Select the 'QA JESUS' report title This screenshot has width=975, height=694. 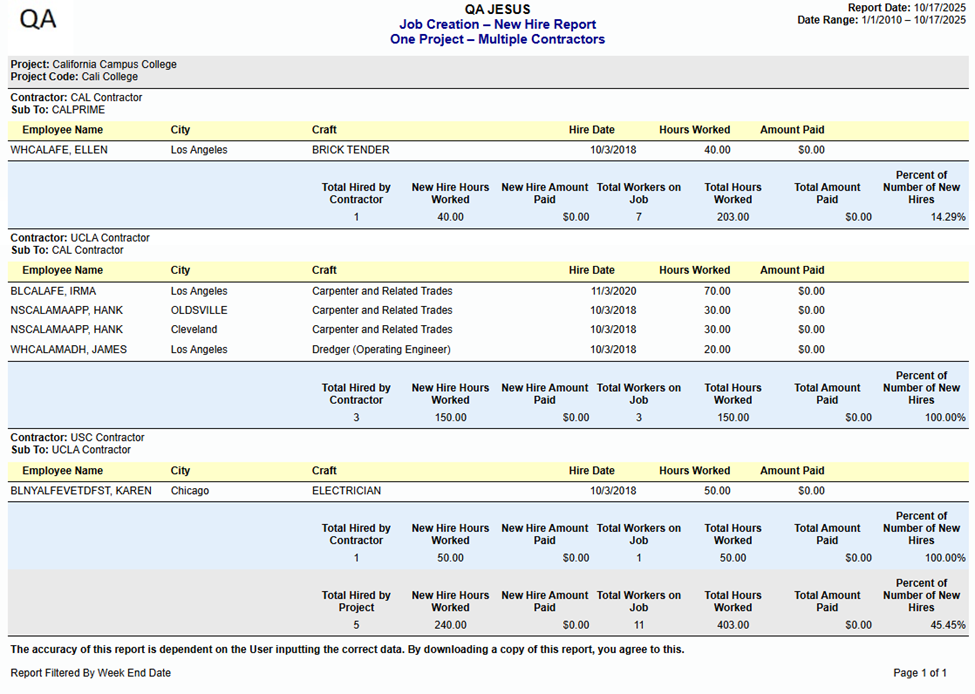(497, 9)
